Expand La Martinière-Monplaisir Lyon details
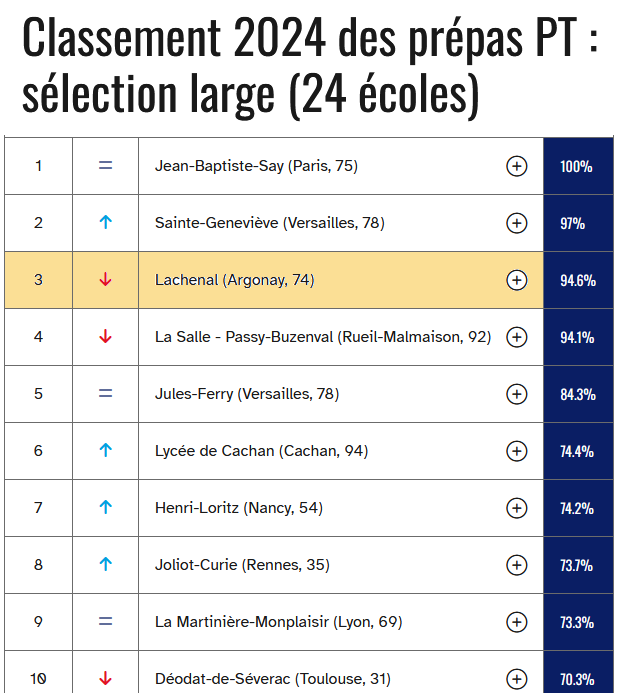 [x=516, y=622]
